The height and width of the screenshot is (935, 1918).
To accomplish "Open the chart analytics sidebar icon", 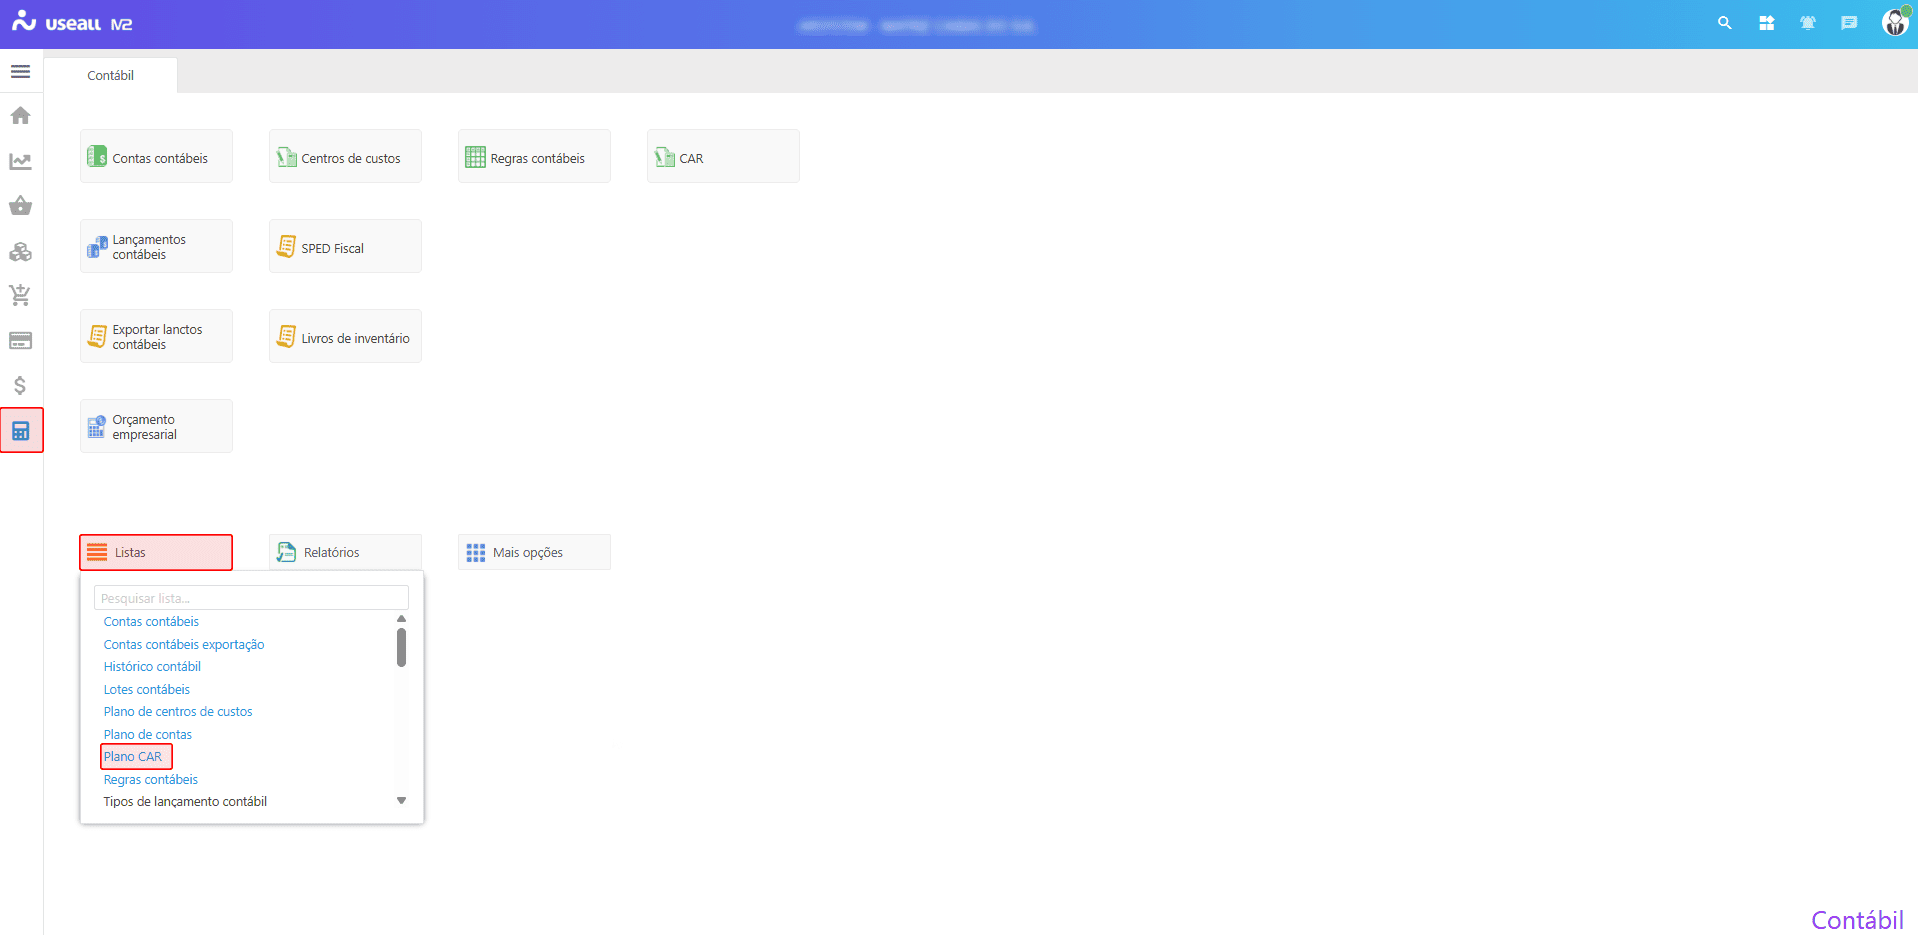I will click(x=20, y=161).
